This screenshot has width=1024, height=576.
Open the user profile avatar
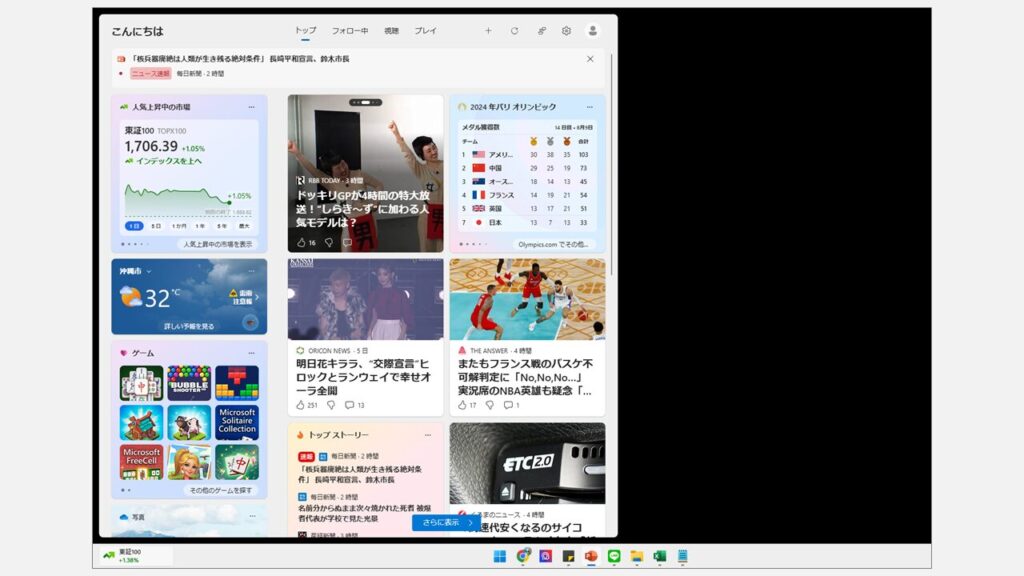tap(593, 31)
